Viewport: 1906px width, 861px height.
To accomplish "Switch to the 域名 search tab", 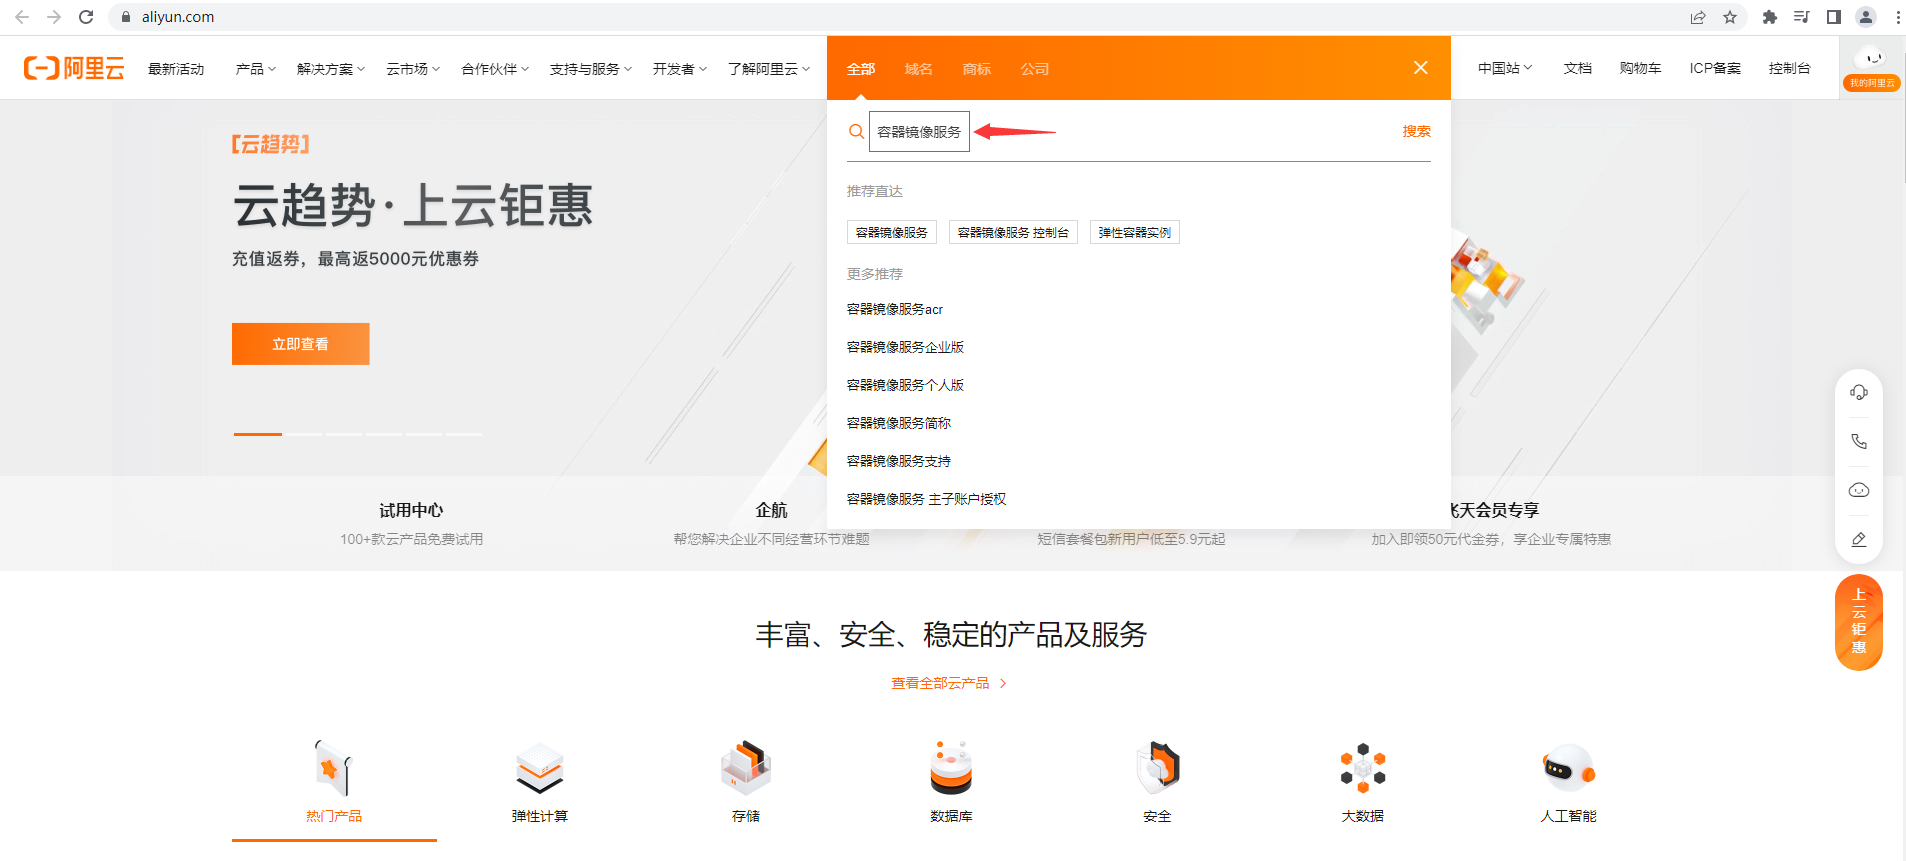I will [919, 69].
